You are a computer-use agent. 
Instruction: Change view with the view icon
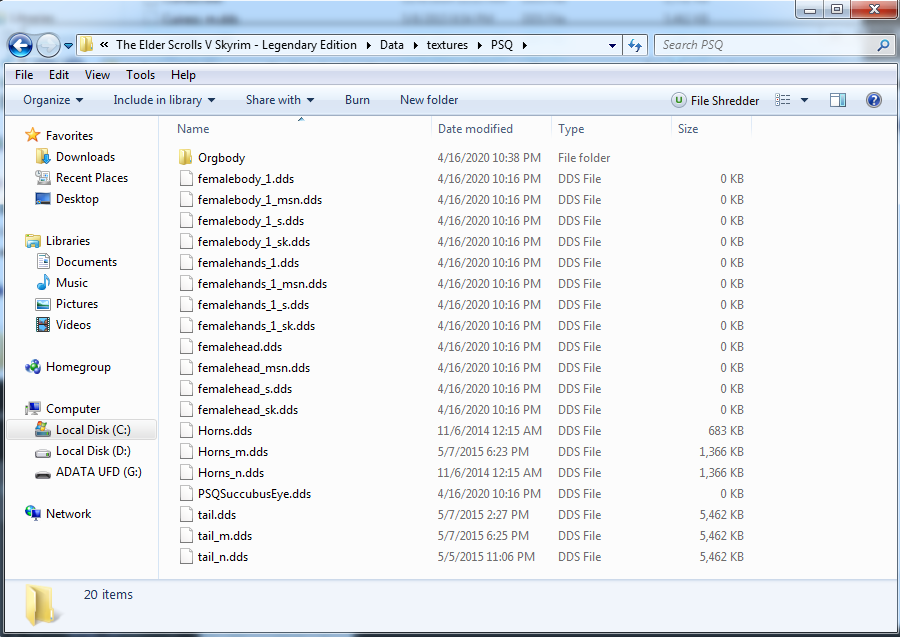782,100
